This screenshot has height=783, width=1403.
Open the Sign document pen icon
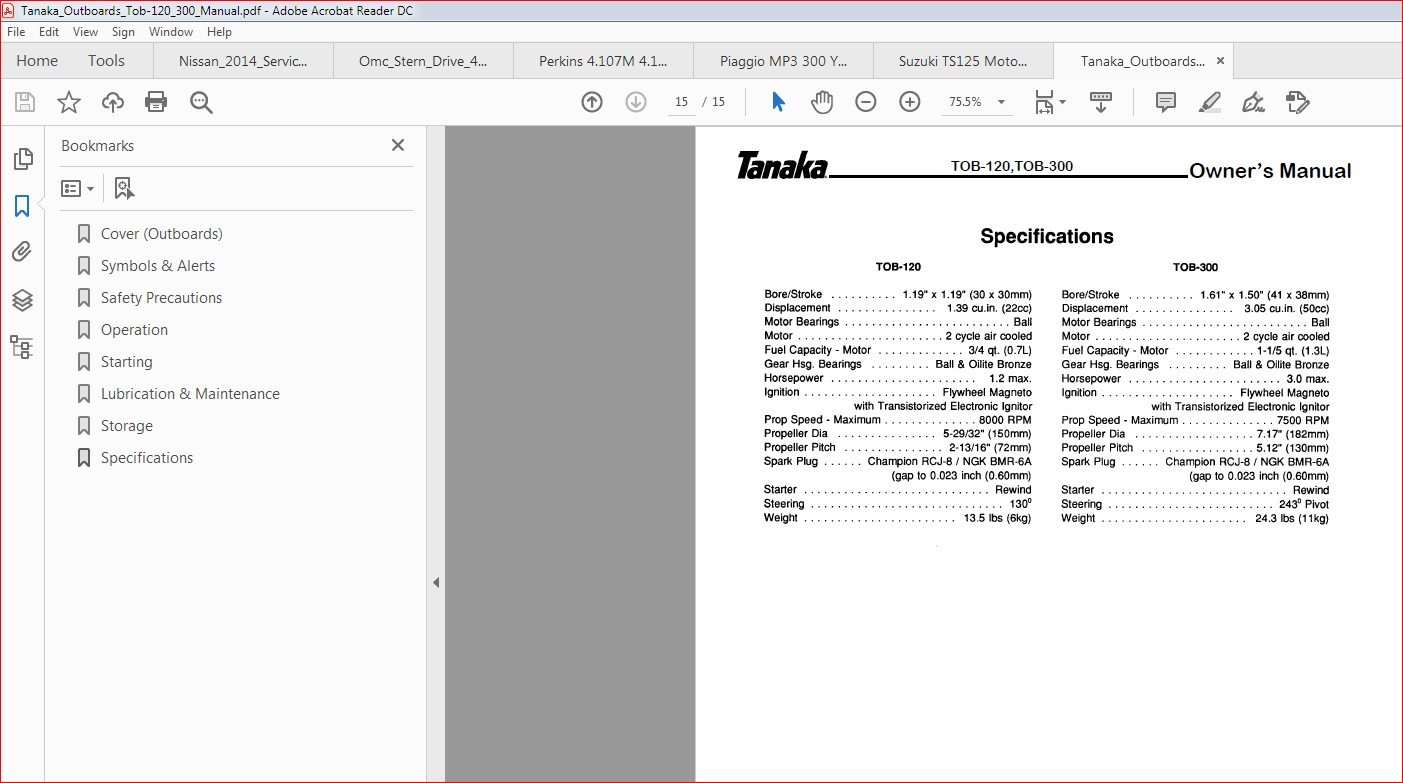[1253, 102]
